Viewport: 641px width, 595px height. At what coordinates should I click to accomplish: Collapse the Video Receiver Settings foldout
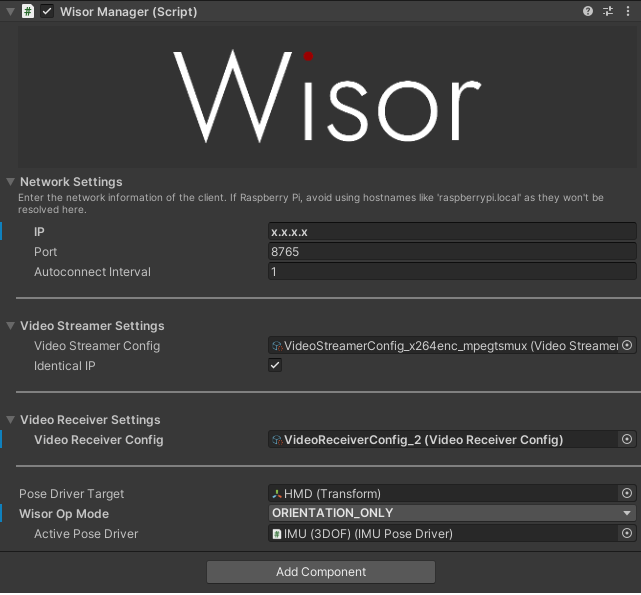click(x=11, y=420)
